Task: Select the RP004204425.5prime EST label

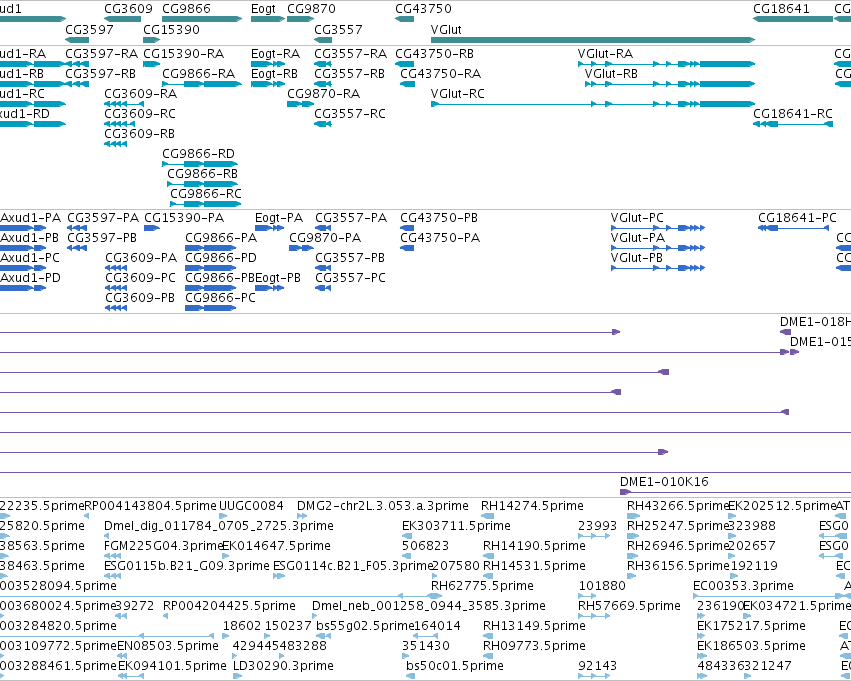Action: (x=230, y=607)
